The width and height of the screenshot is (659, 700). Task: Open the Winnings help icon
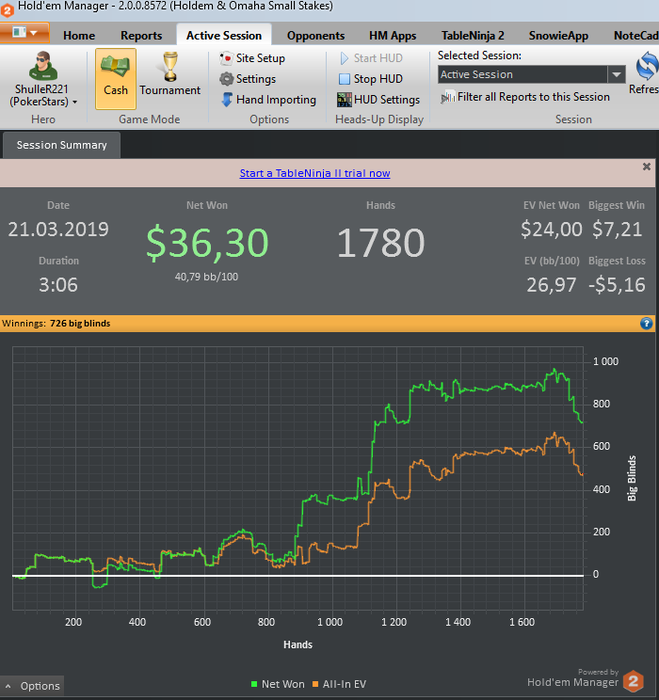646,323
